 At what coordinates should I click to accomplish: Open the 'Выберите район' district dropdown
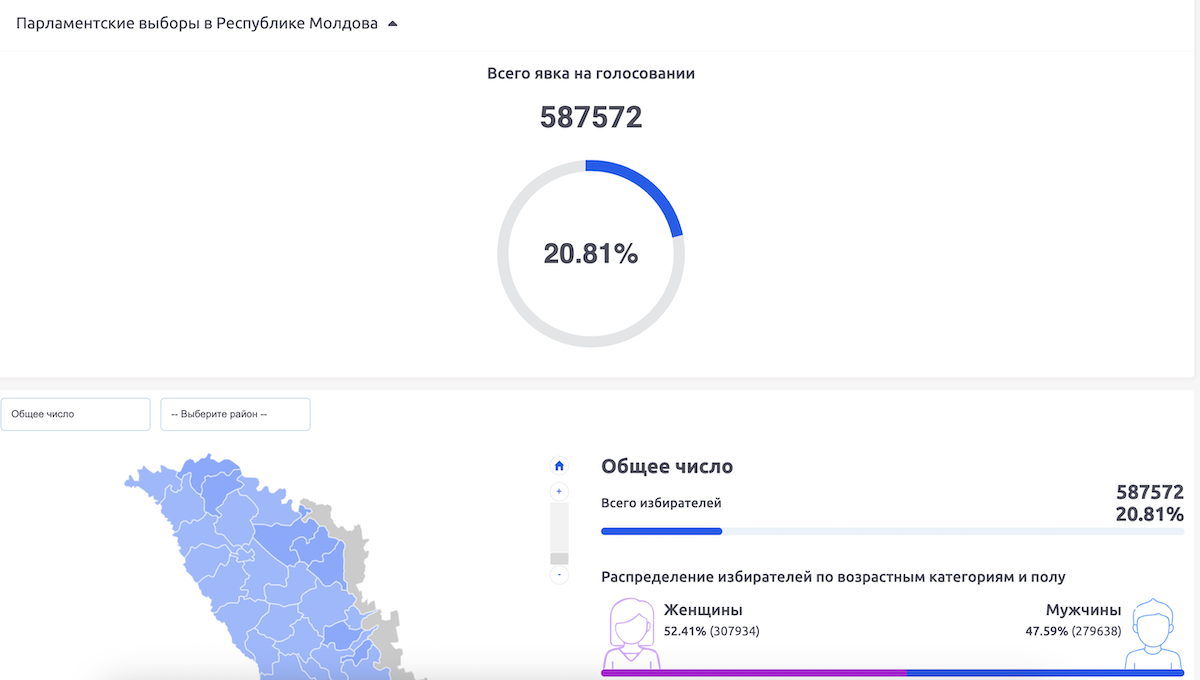[x=235, y=414]
